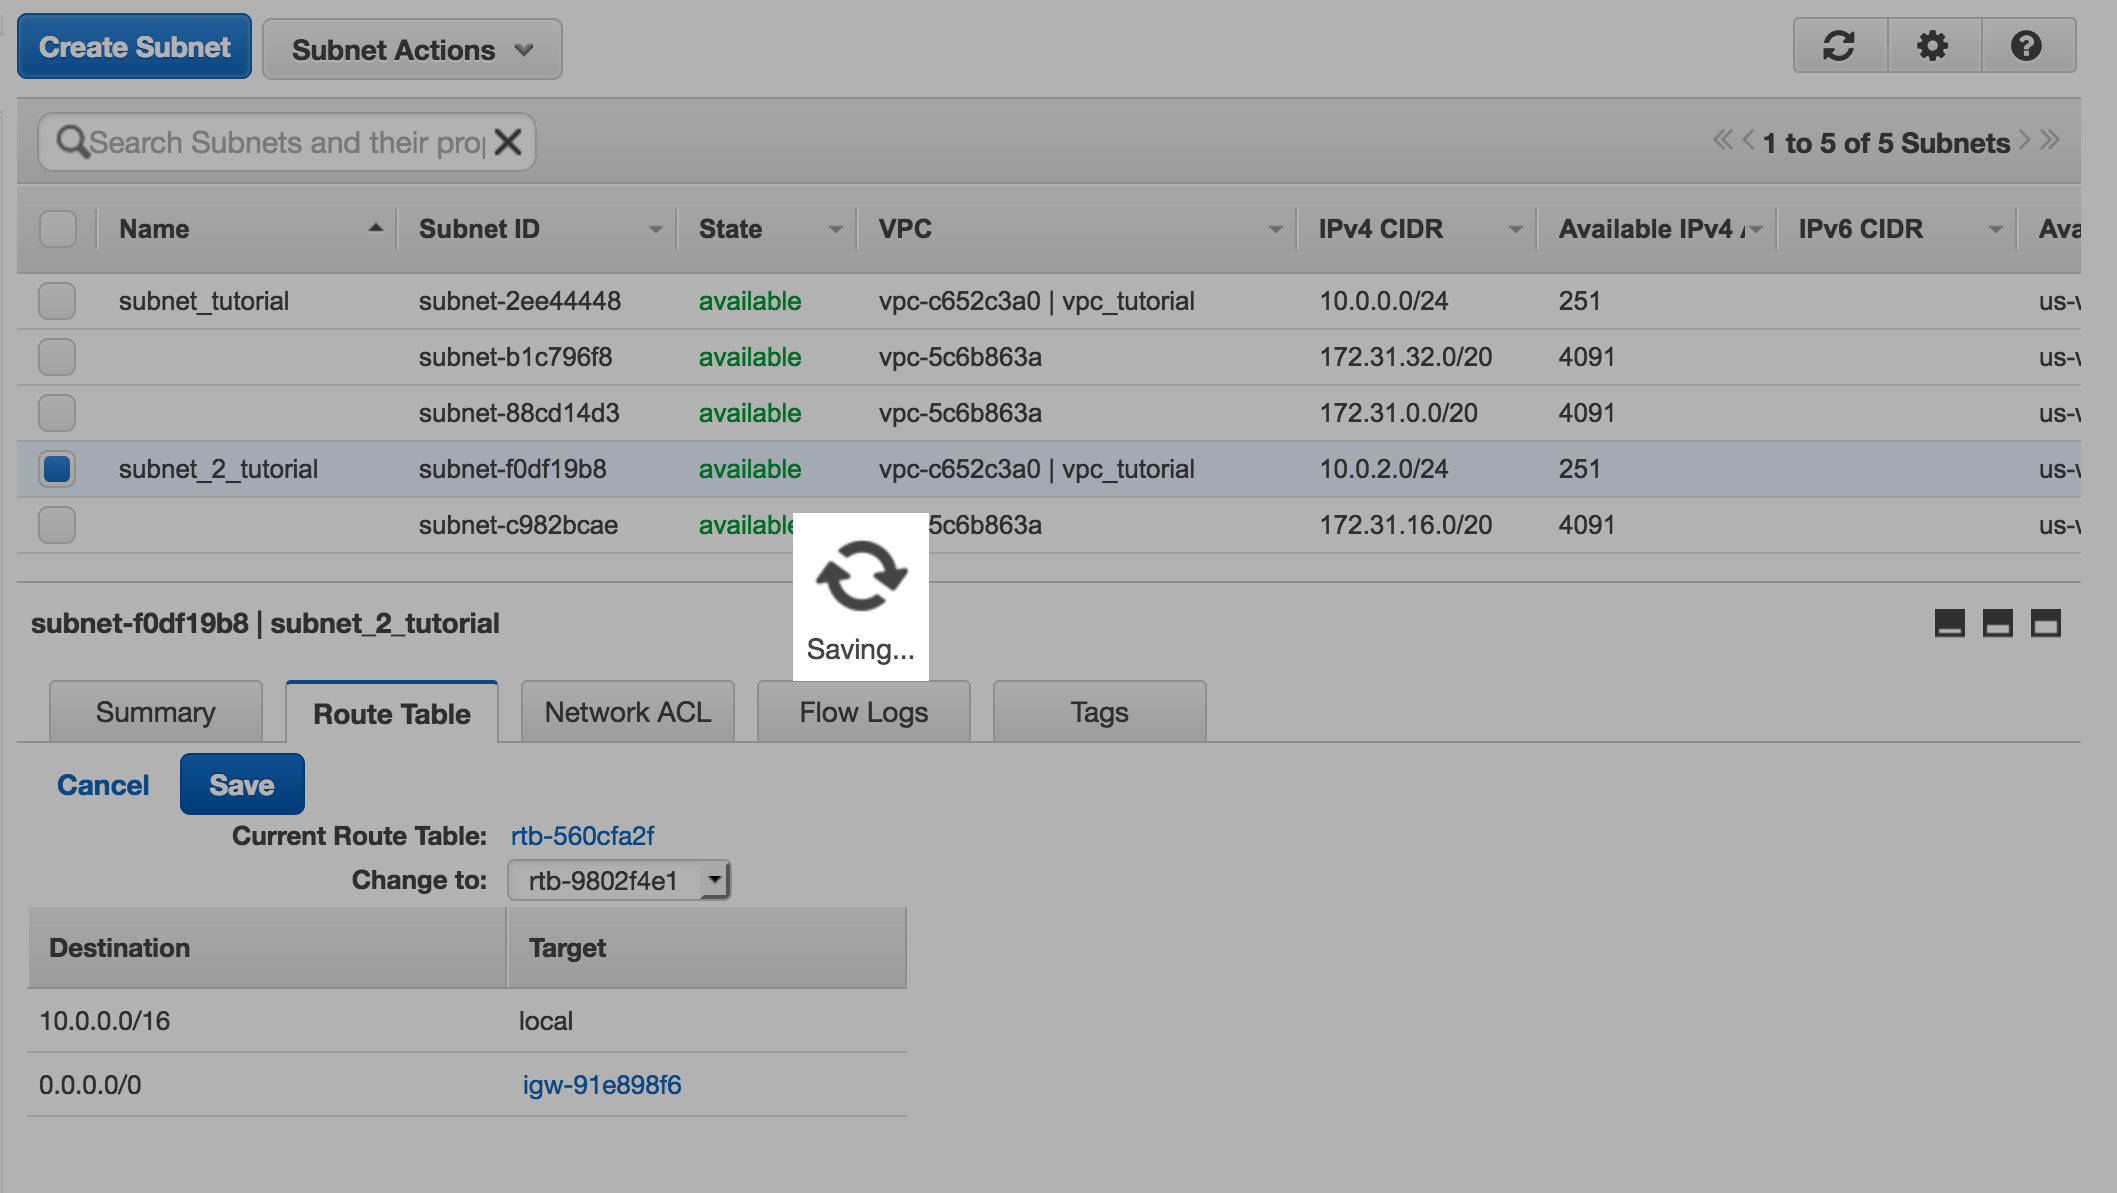Switch to the Network ACL tab
Image resolution: width=2117 pixels, height=1193 pixels.
[627, 713]
